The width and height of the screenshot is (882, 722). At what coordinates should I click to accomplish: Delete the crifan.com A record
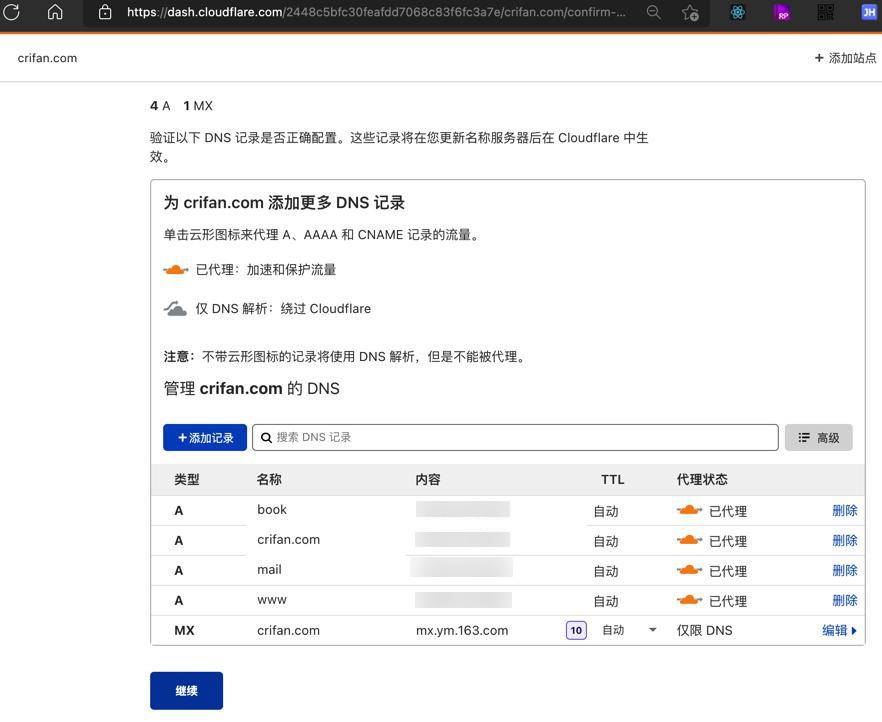[x=845, y=540]
